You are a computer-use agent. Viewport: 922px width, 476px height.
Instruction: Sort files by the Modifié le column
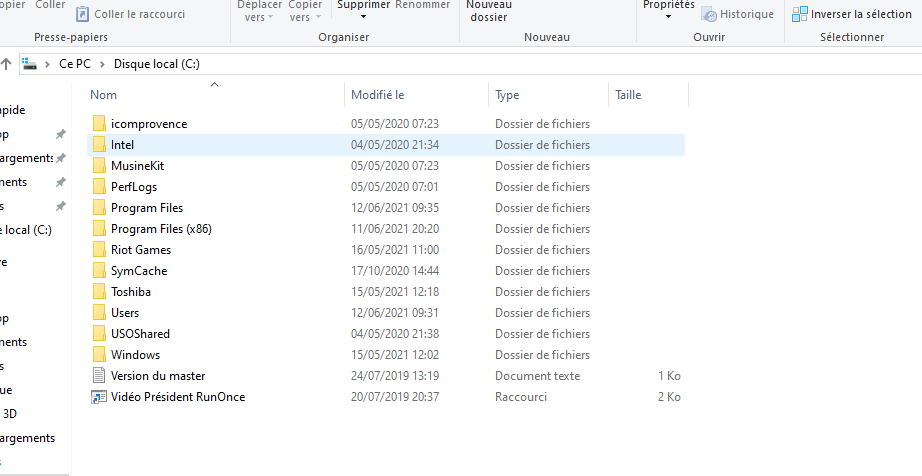(377, 95)
